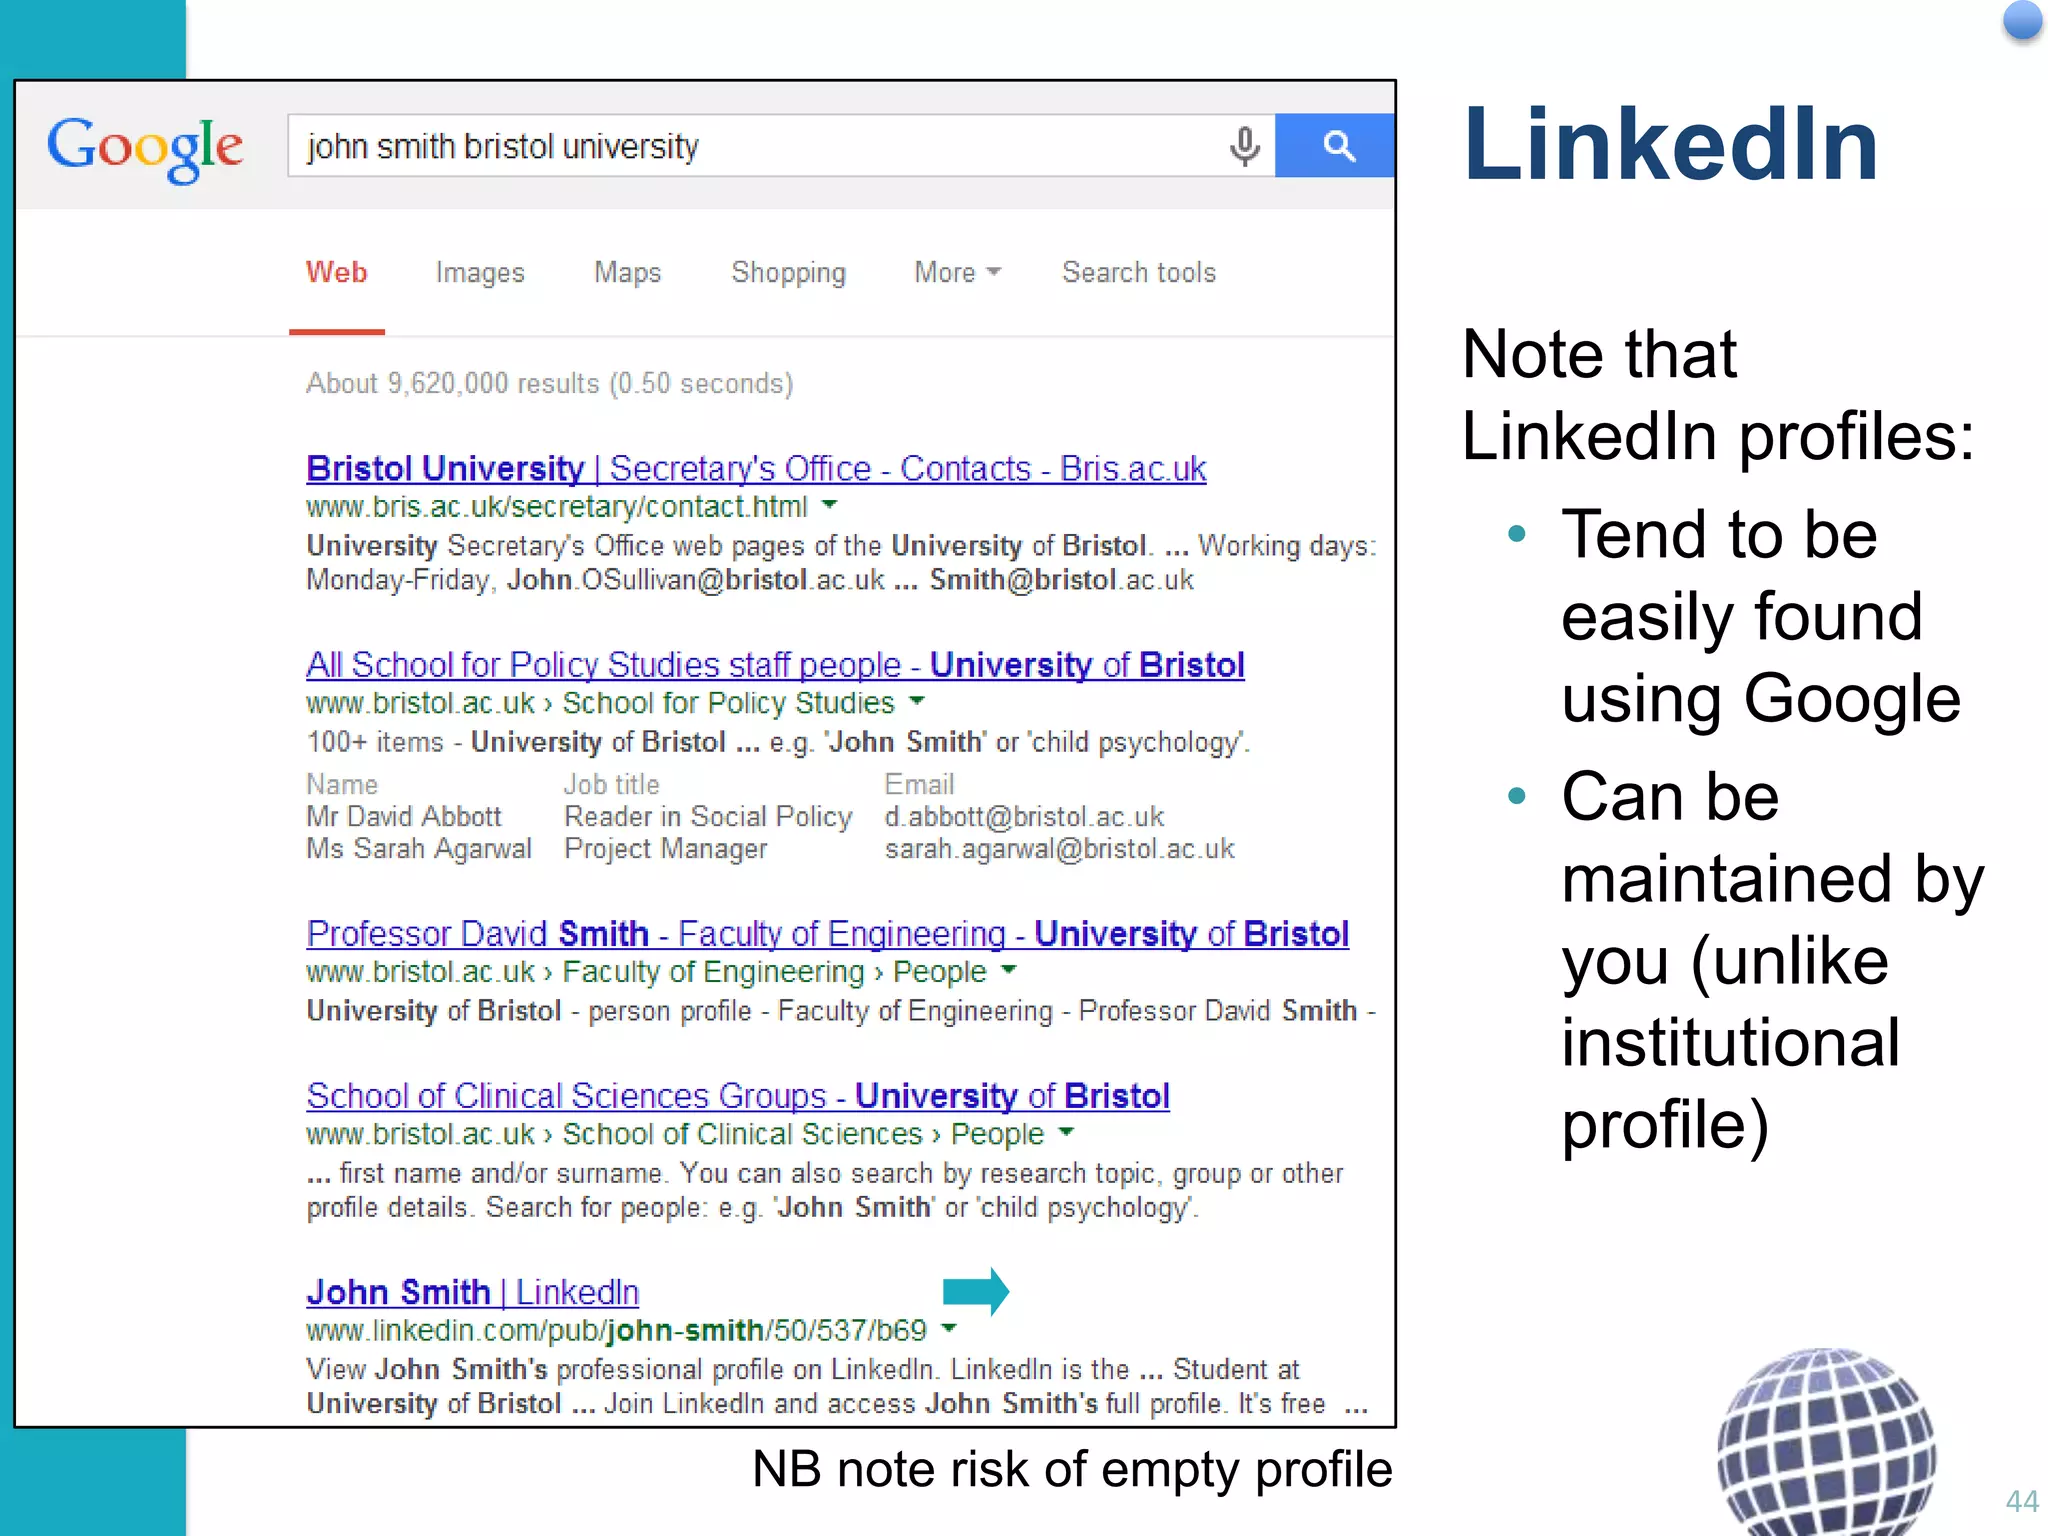Screen dimensions: 2048x1536
Task: Click the blue magnifier search button
Action: (x=1335, y=146)
